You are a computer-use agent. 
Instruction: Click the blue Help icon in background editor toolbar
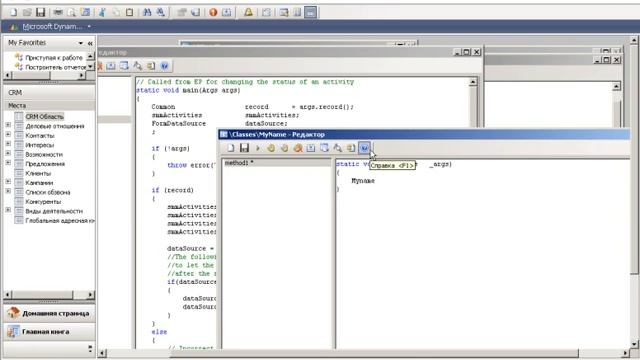(164, 66)
